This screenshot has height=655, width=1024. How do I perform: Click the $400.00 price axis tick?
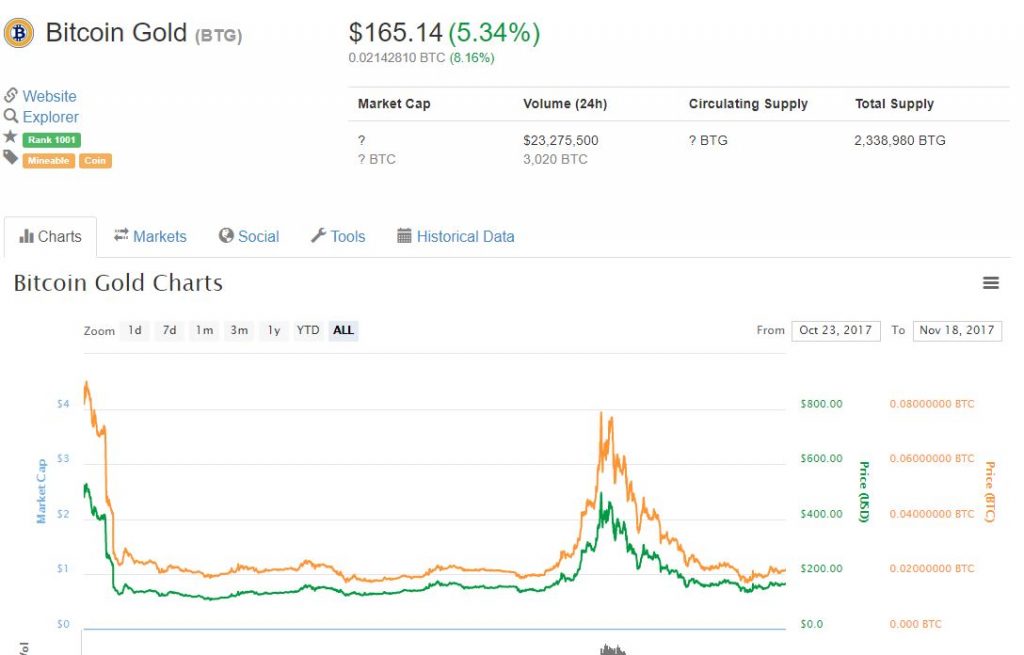[x=822, y=514]
